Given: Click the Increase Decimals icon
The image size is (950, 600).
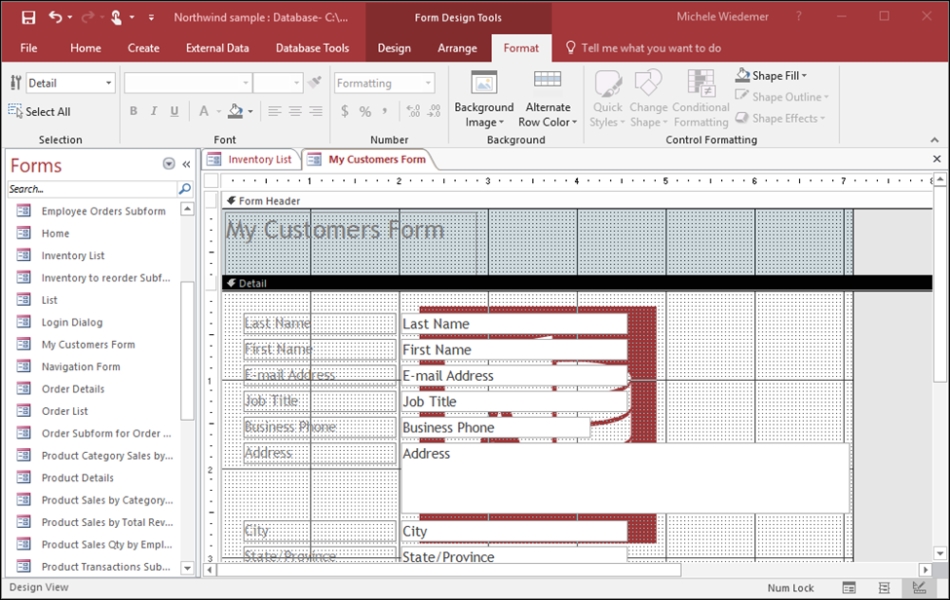Looking at the screenshot, I should coord(413,111).
